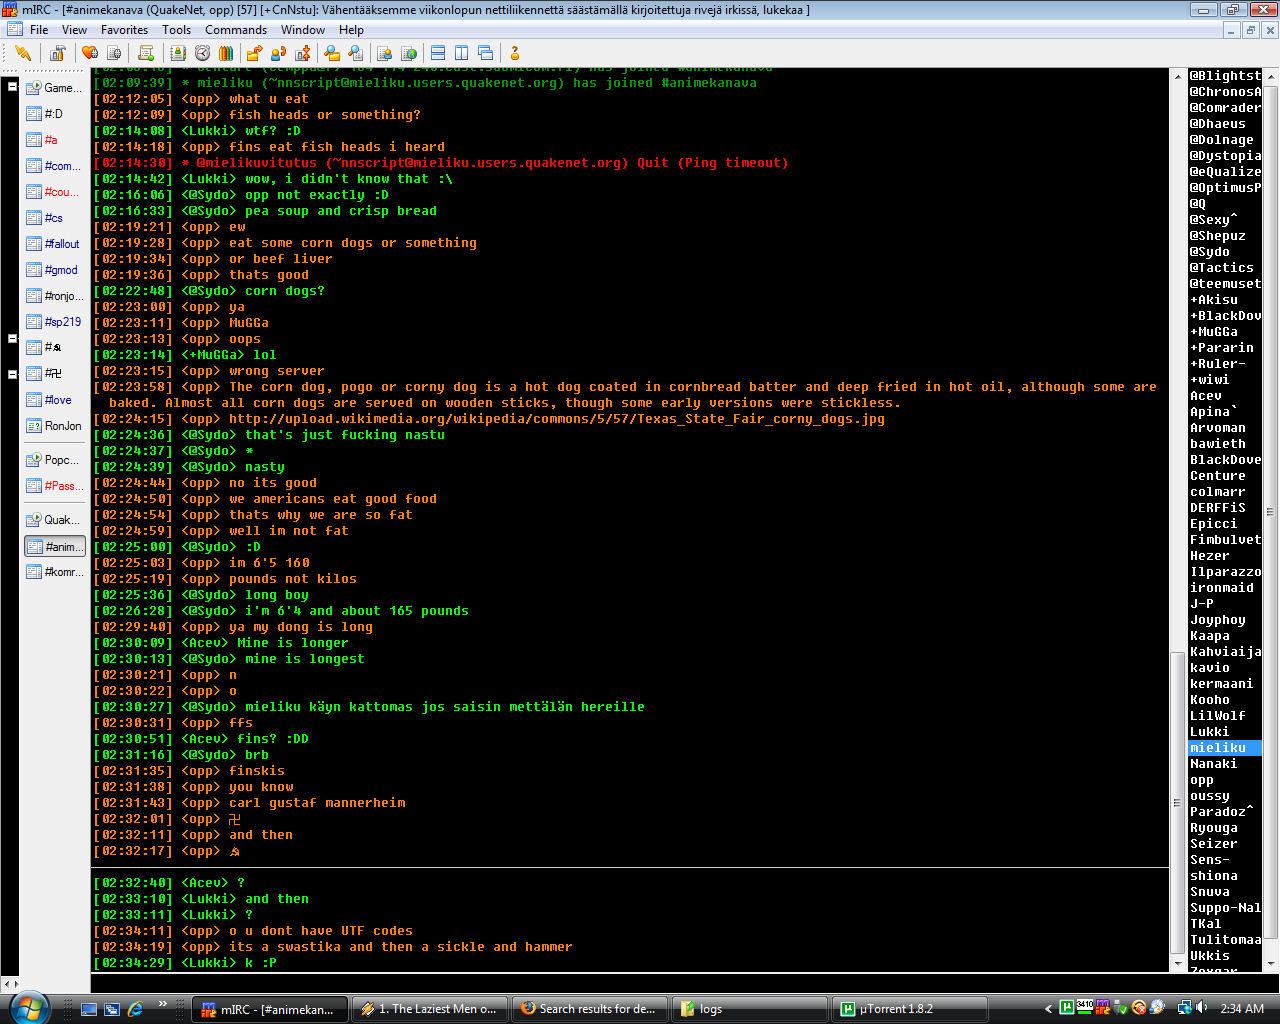Open the Texas_State_Fair_corny_dogs.jpg URL in chat

click(x=556, y=419)
